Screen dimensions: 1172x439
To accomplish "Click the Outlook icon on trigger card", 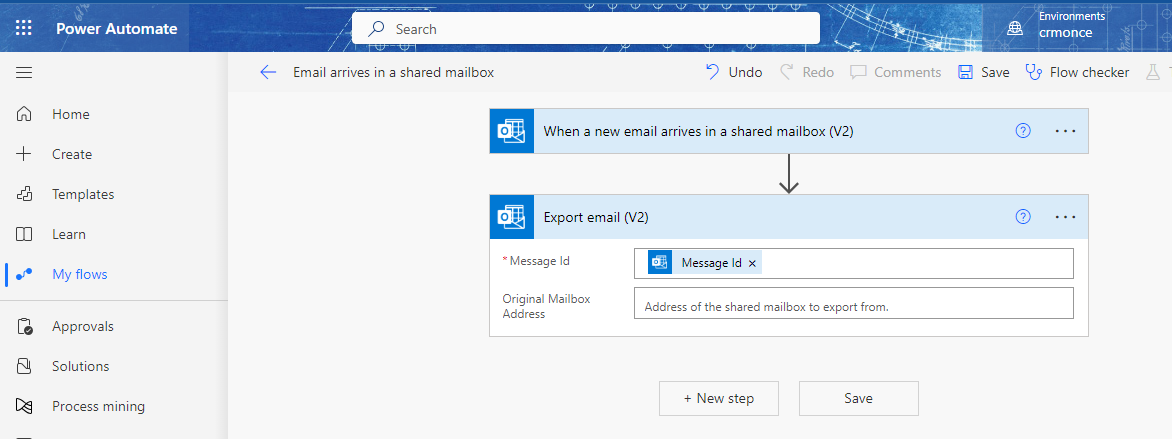I will (x=512, y=131).
